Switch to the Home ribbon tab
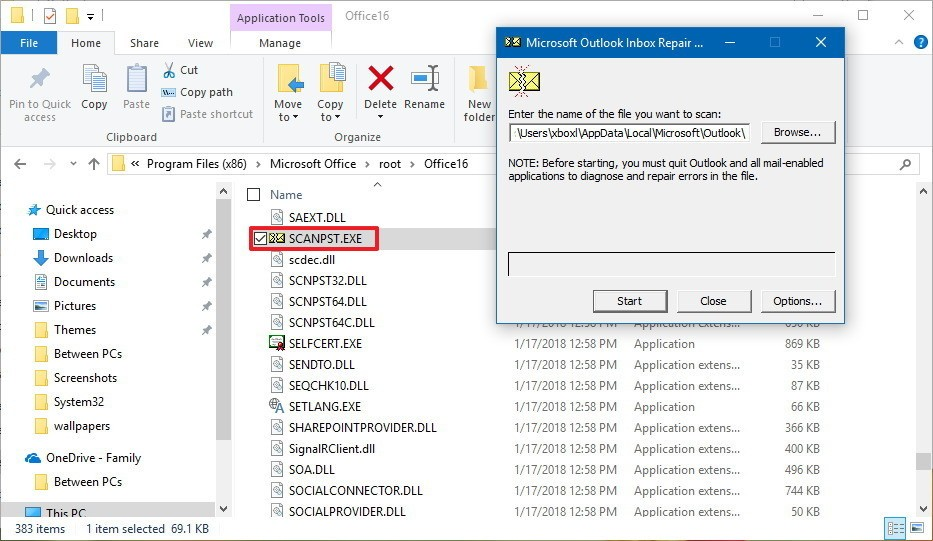Image resolution: width=933 pixels, height=541 pixels. click(x=86, y=43)
